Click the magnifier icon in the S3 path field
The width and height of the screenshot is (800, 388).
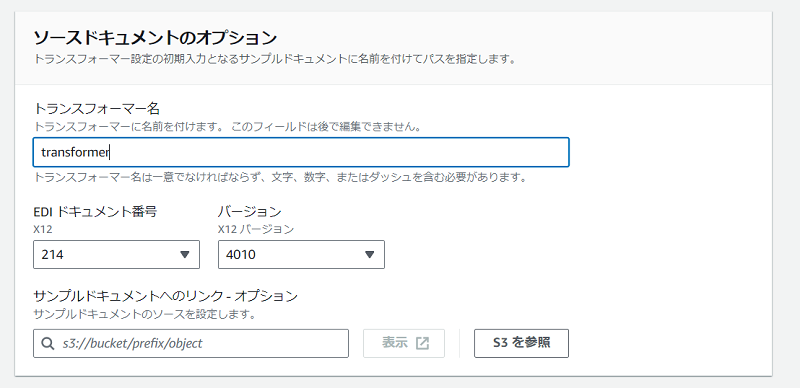pos(48,344)
